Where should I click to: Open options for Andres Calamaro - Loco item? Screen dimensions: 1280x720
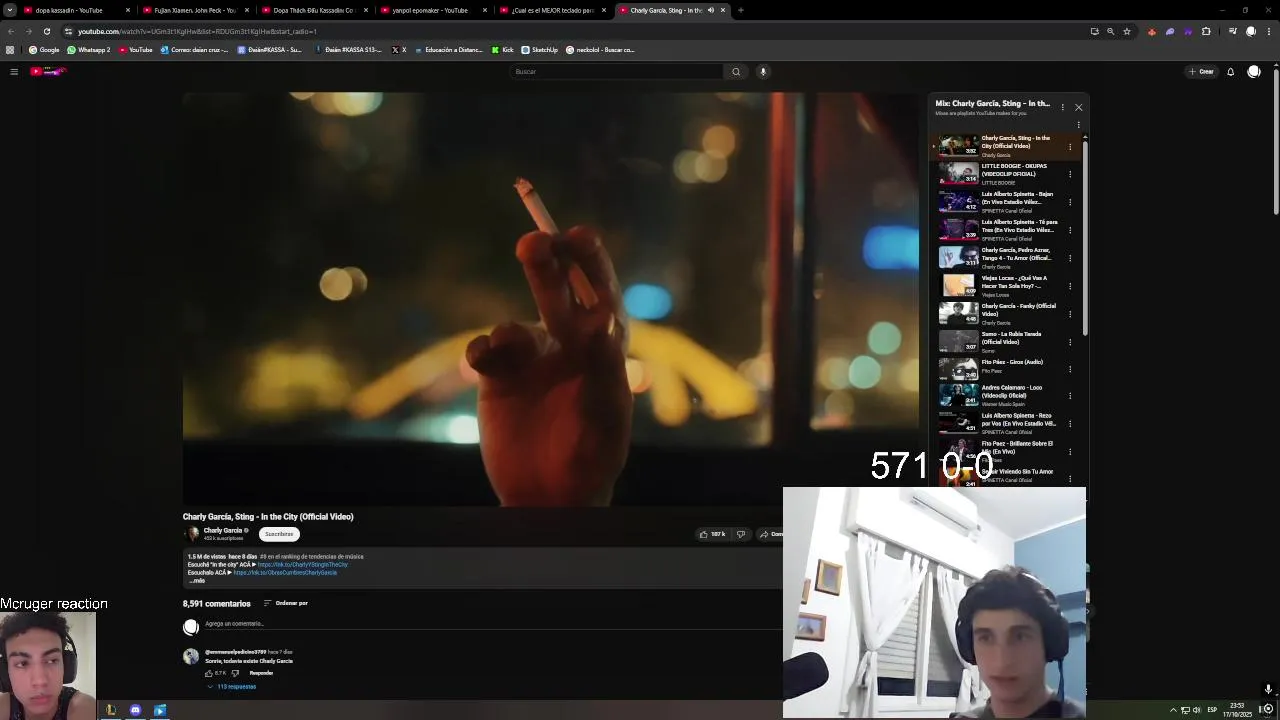1070,396
